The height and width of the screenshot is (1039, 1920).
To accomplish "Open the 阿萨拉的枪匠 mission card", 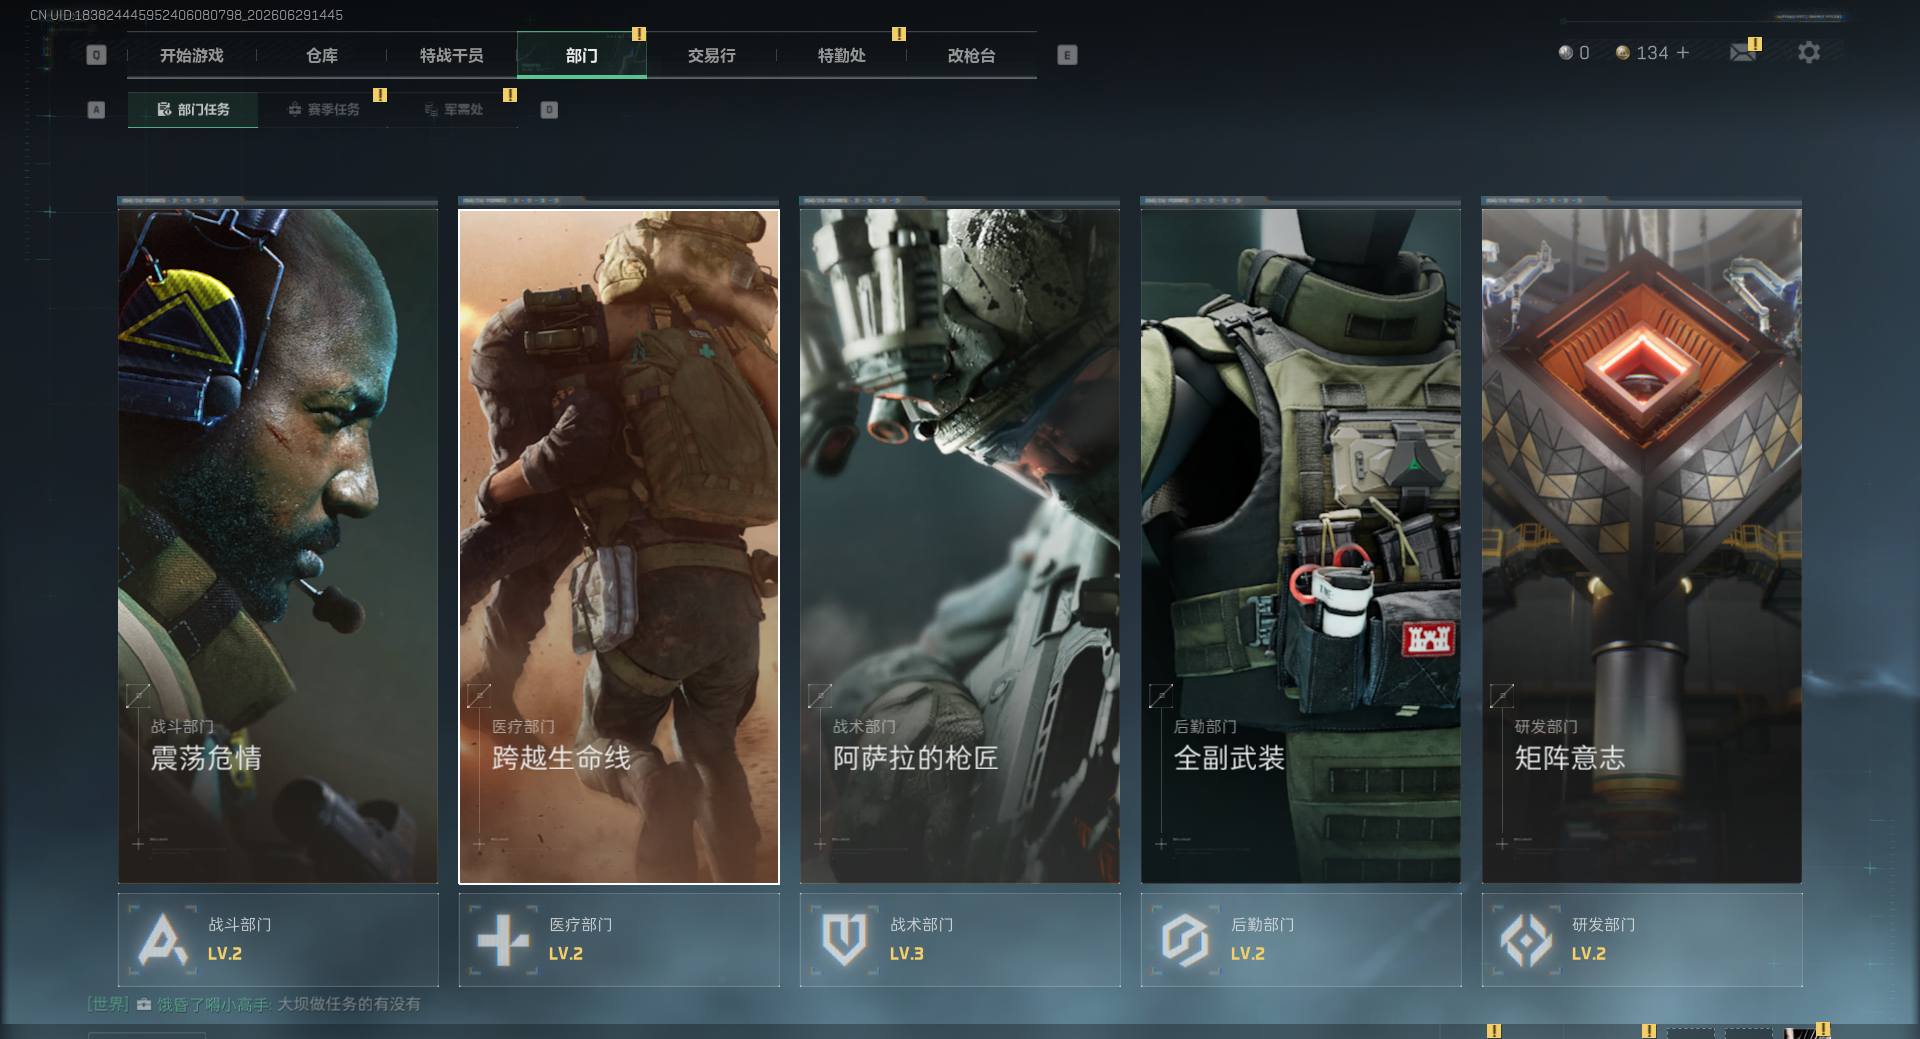I will (960, 546).
